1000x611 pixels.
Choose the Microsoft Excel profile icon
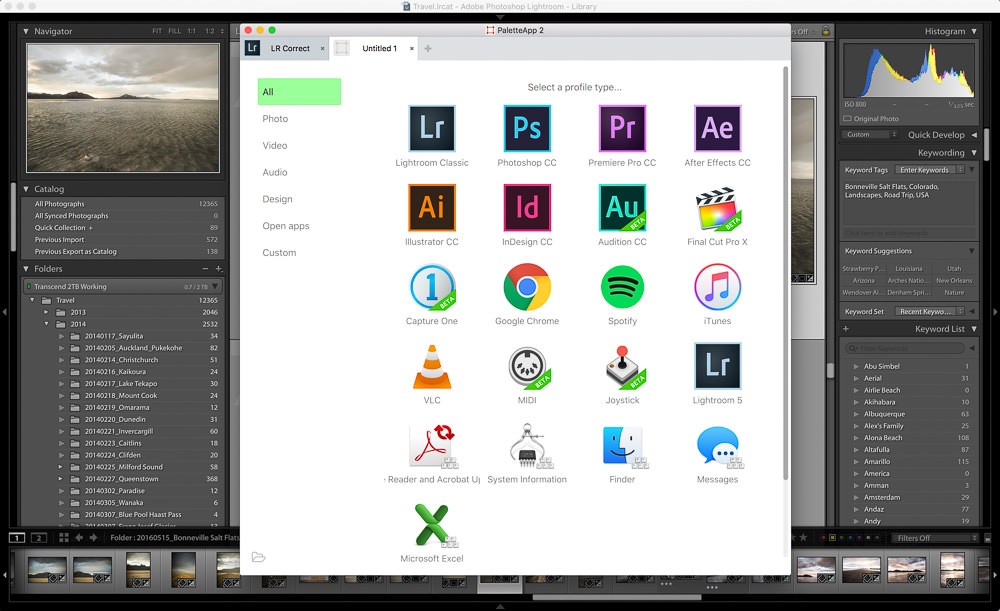tap(434, 525)
